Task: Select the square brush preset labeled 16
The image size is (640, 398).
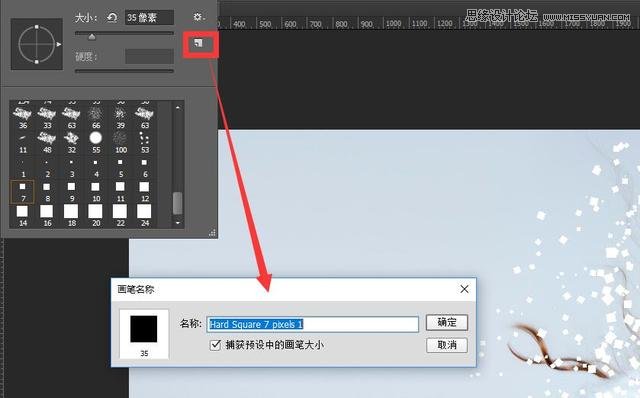Action: point(47,216)
